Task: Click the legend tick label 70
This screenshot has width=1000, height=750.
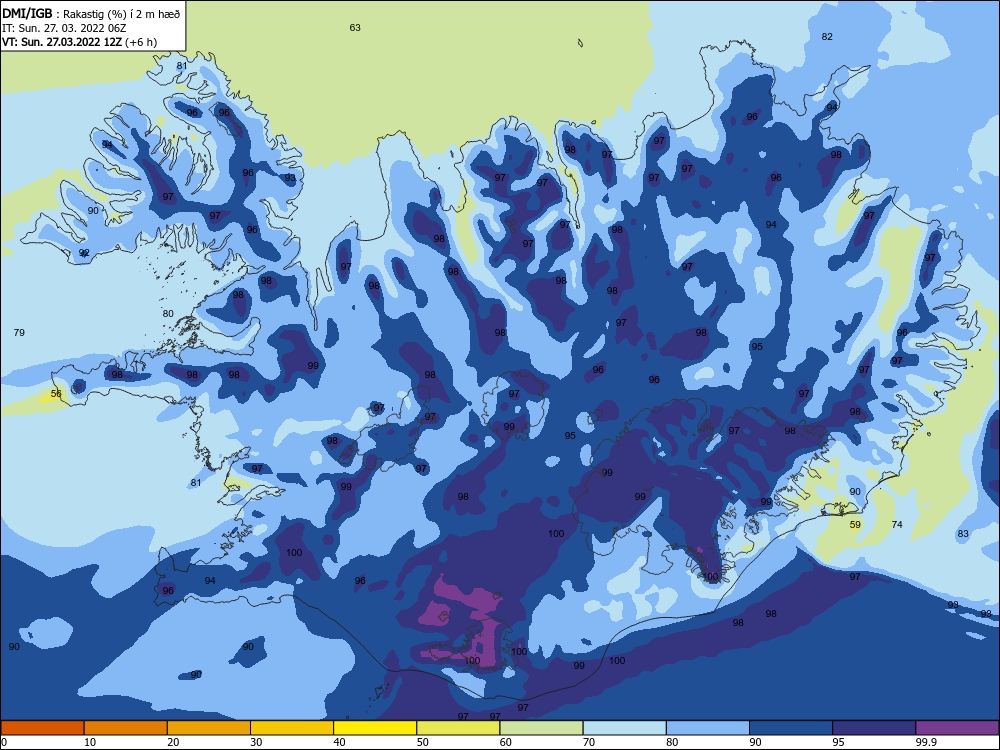Action: point(589,742)
